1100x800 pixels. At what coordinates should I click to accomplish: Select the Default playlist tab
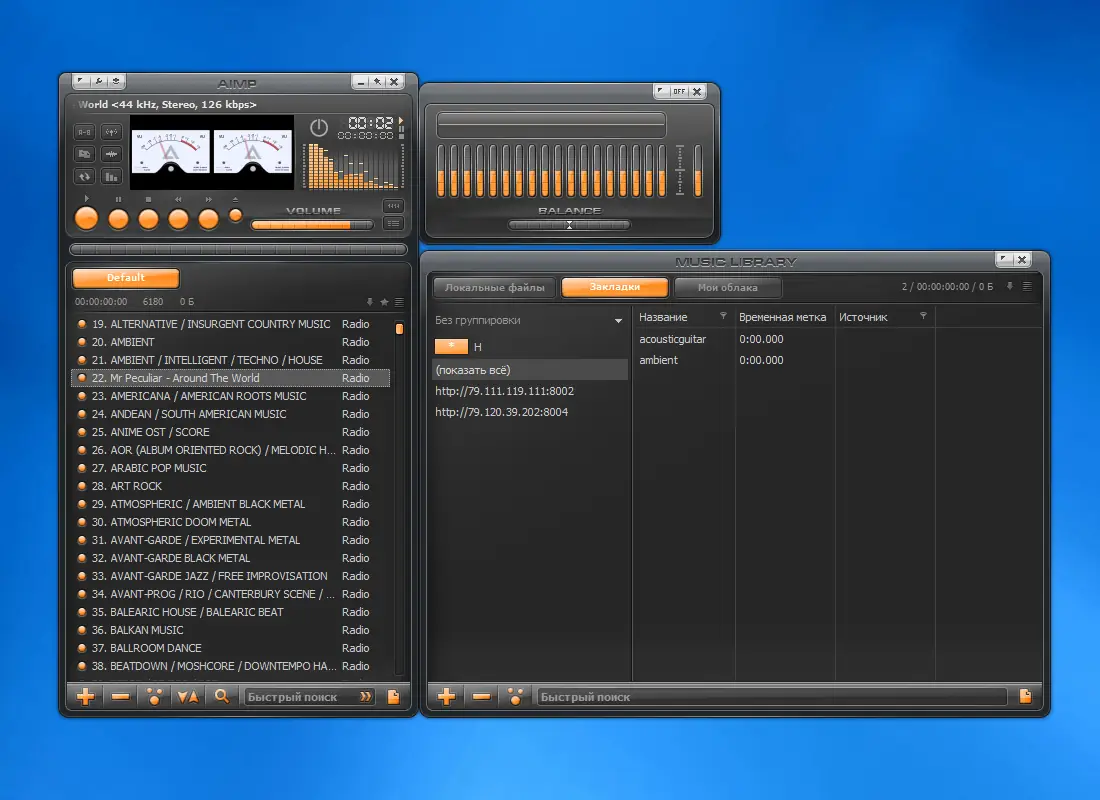[x=126, y=278]
